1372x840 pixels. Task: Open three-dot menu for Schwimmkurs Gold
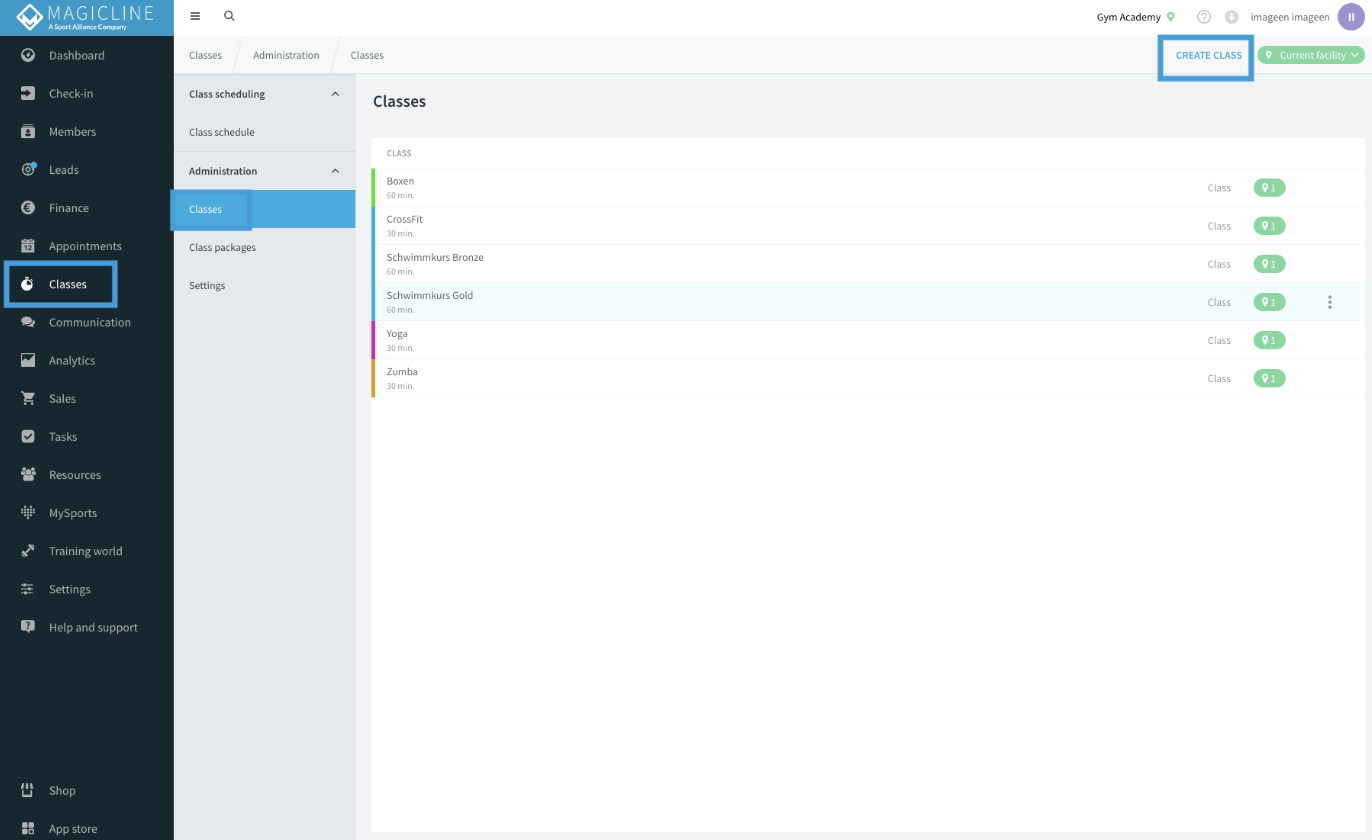tap(1329, 302)
